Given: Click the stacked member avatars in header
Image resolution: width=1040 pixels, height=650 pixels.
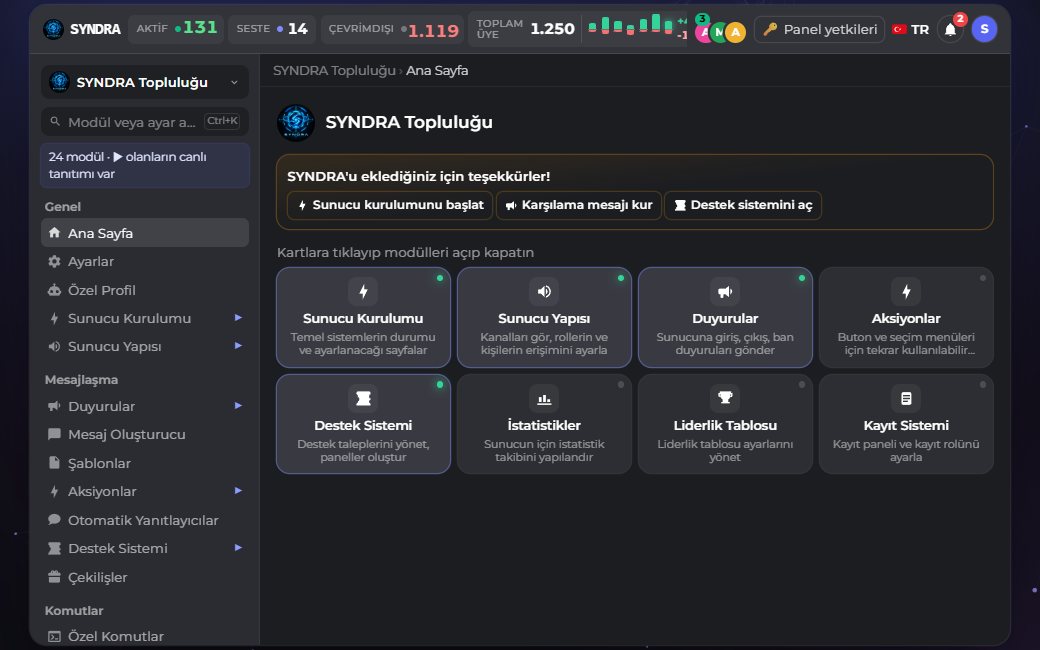Looking at the screenshot, I should coord(720,30).
